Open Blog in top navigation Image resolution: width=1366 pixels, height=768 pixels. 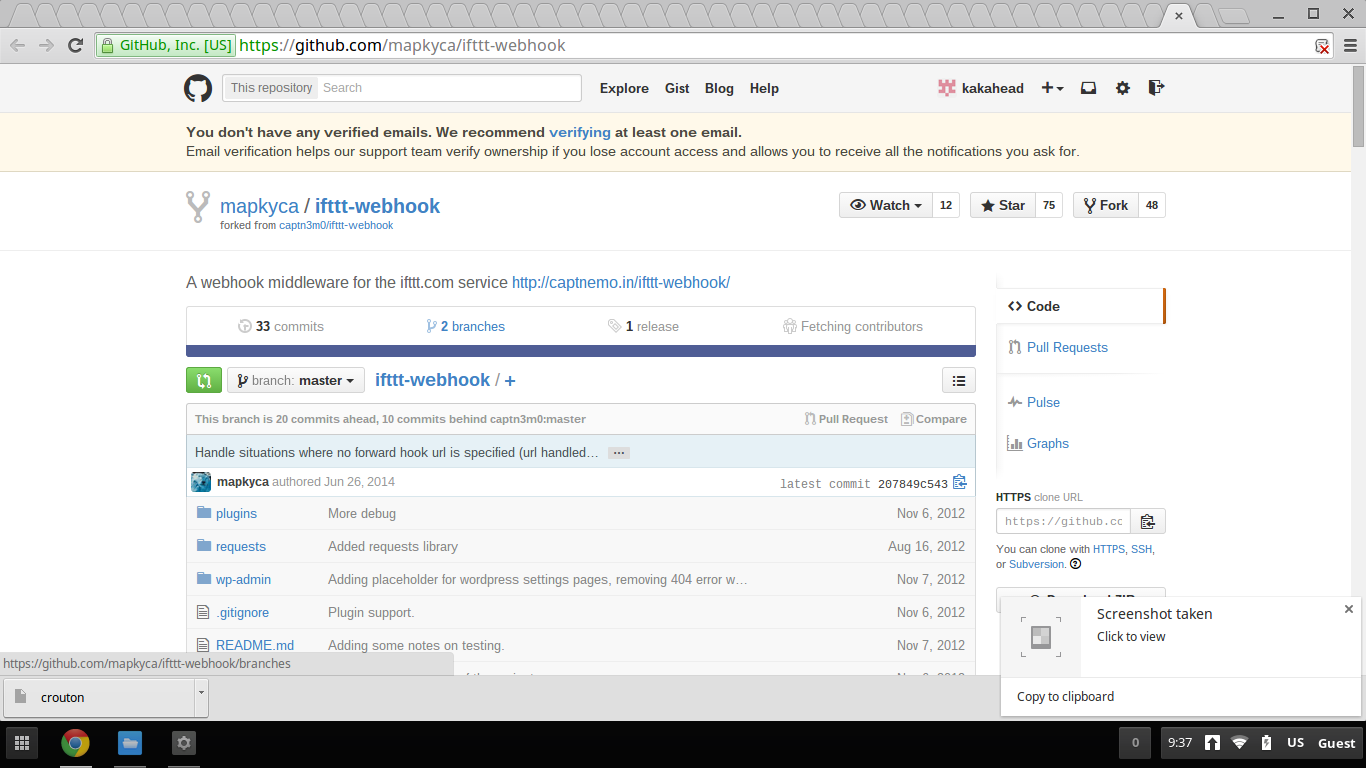719,88
